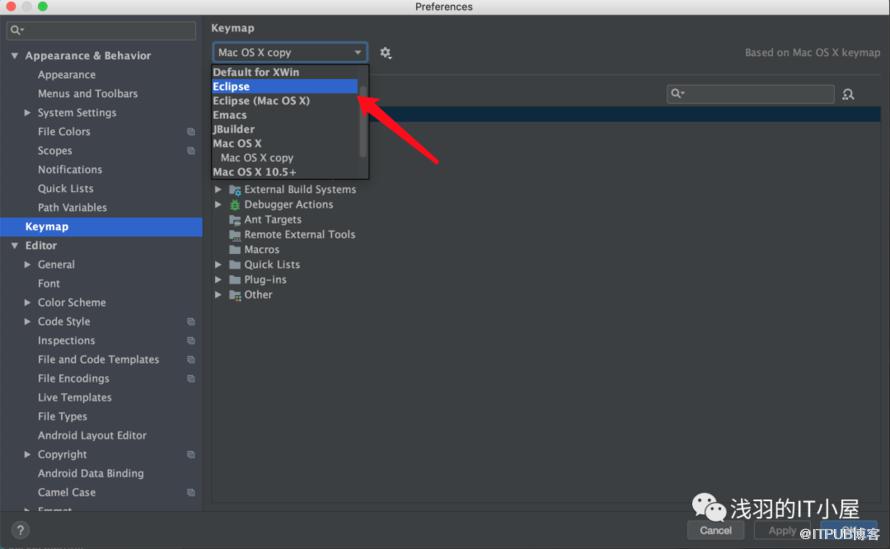
Task: Choose Mac OS X copy in dropdown list
Action: pos(286,157)
